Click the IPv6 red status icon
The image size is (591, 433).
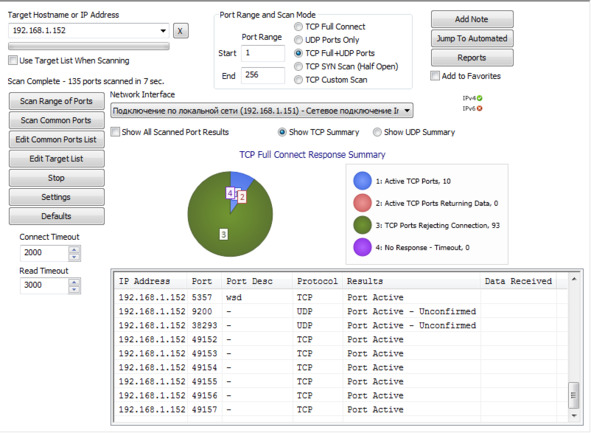(479, 109)
